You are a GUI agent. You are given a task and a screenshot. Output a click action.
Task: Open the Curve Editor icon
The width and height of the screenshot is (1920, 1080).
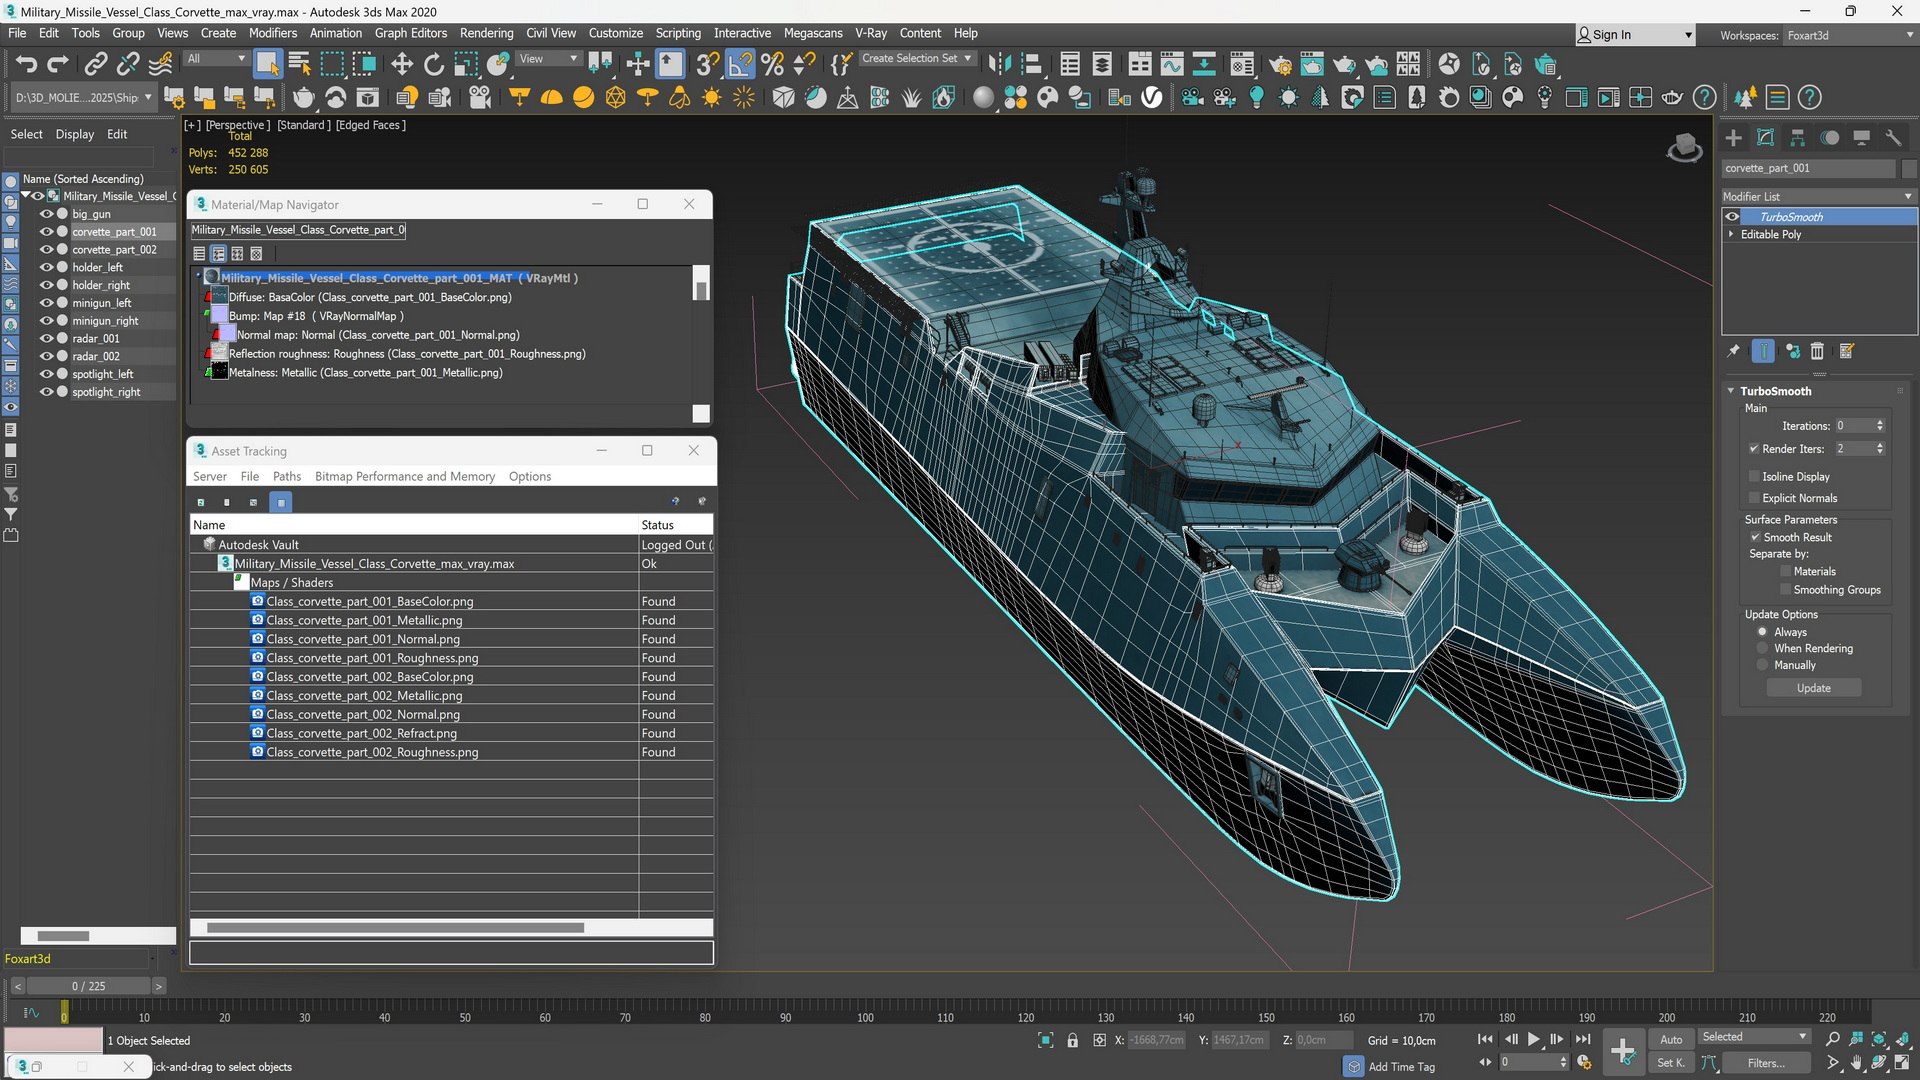1171,65
